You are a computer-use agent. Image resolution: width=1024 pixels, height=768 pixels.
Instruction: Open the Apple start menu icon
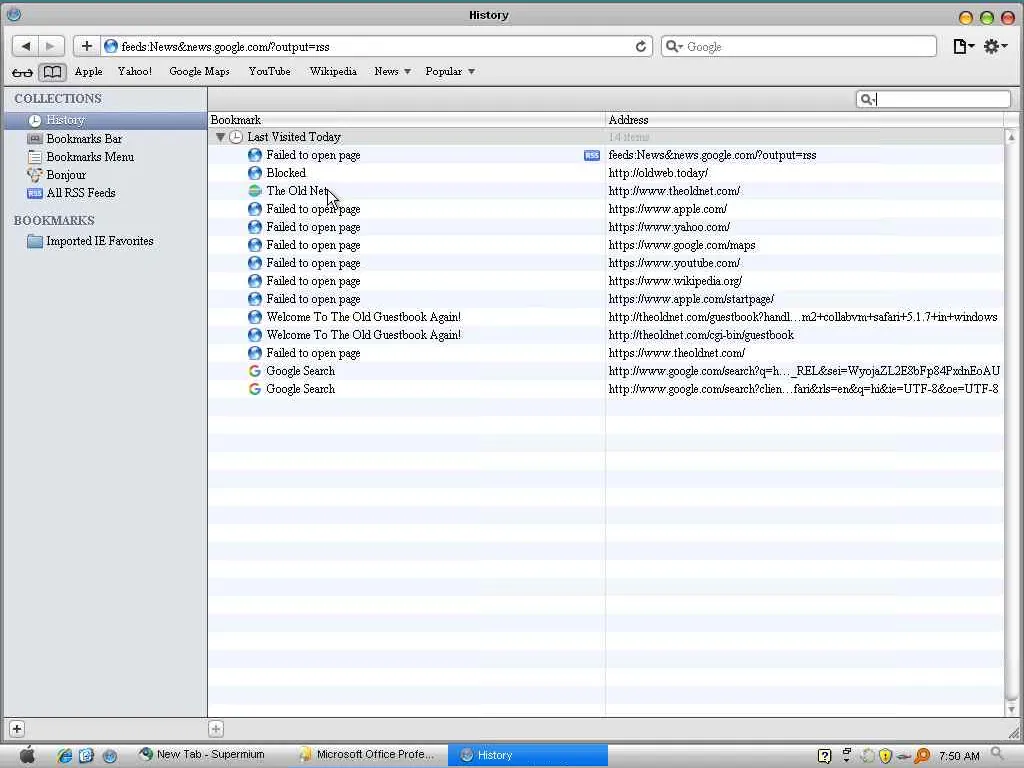click(27, 755)
